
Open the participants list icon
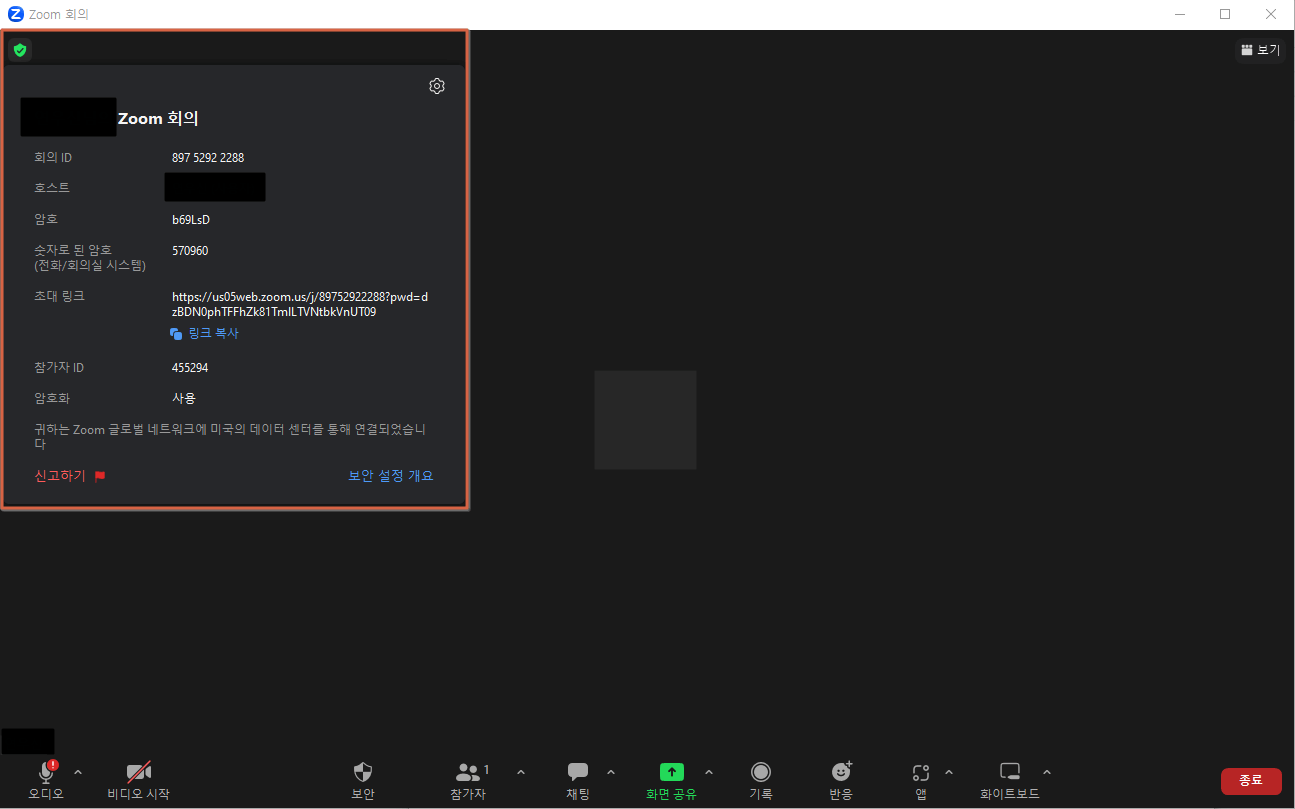(x=468, y=772)
